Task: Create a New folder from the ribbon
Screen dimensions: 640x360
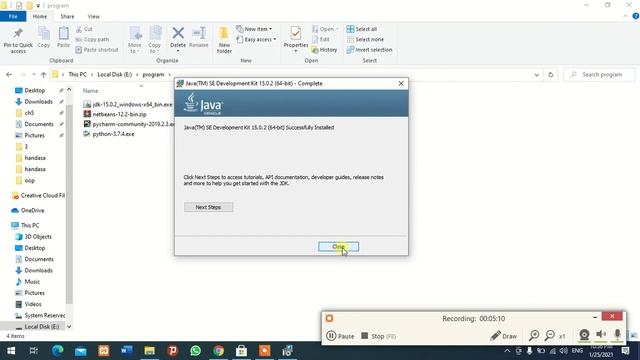Action: click(x=224, y=40)
